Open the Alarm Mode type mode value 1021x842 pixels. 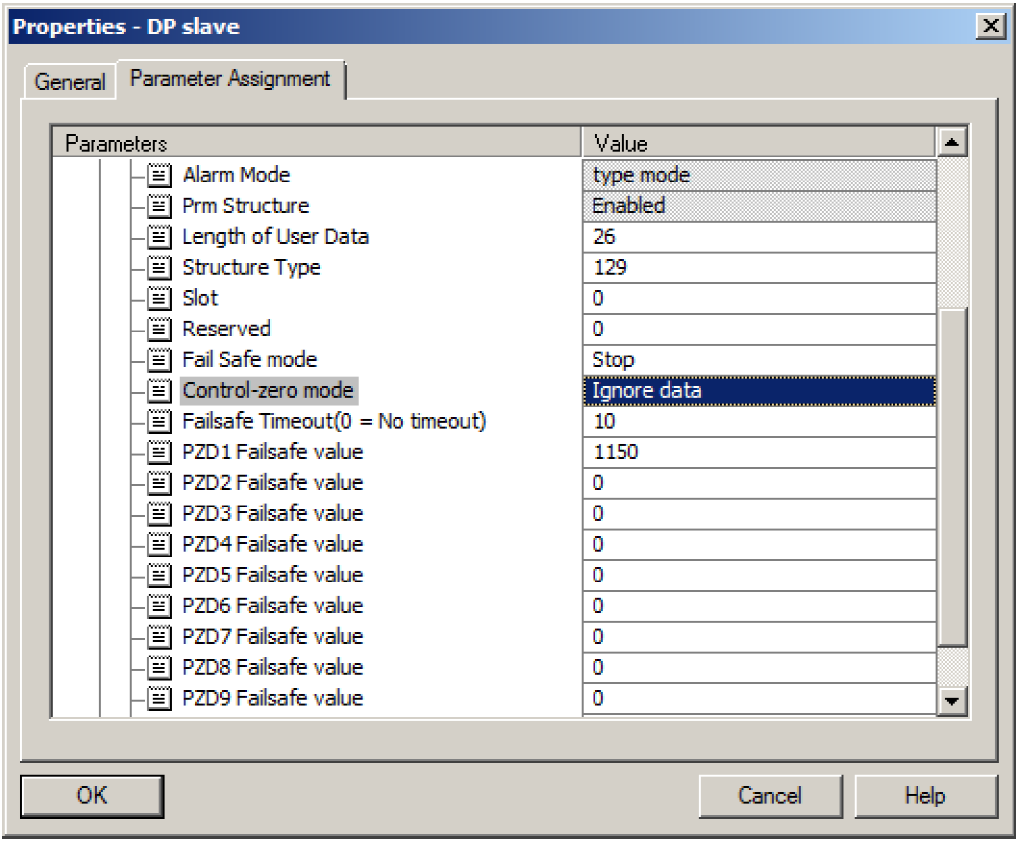tap(758, 175)
